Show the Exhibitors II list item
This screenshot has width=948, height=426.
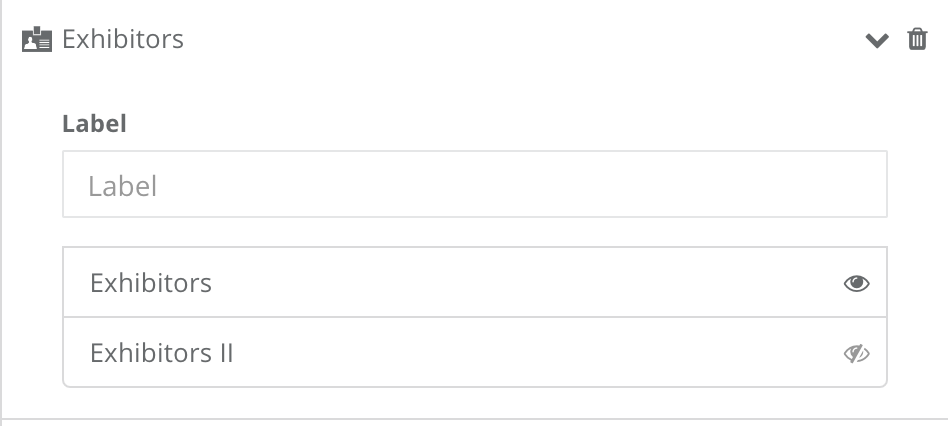pos(857,353)
